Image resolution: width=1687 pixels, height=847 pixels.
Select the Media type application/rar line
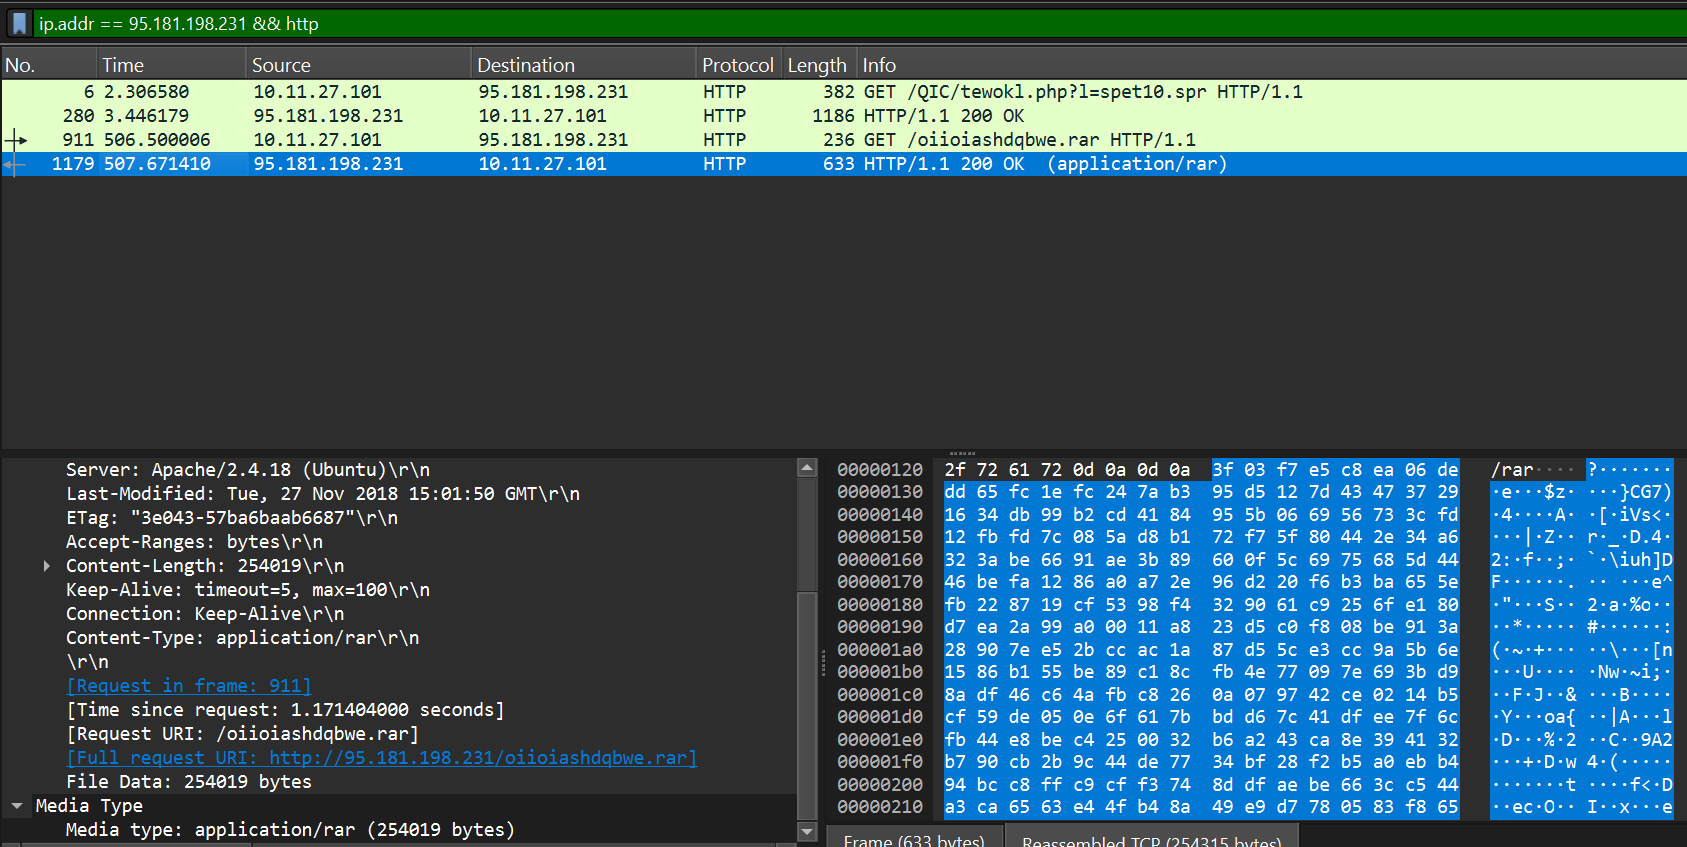(x=290, y=830)
